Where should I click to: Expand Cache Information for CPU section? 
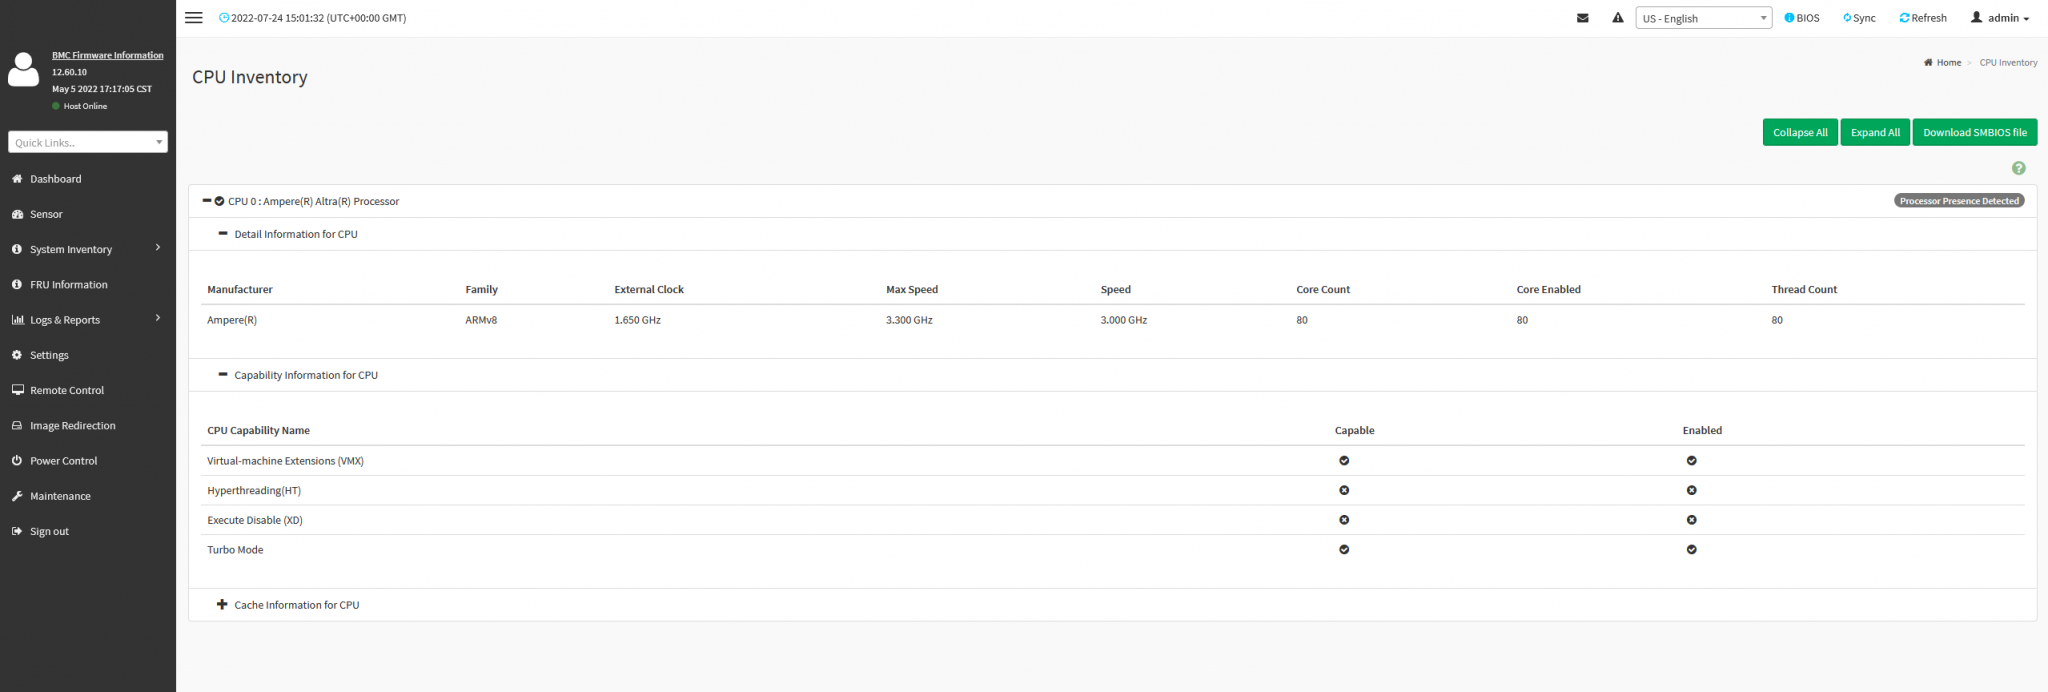(x=222, y=605)
